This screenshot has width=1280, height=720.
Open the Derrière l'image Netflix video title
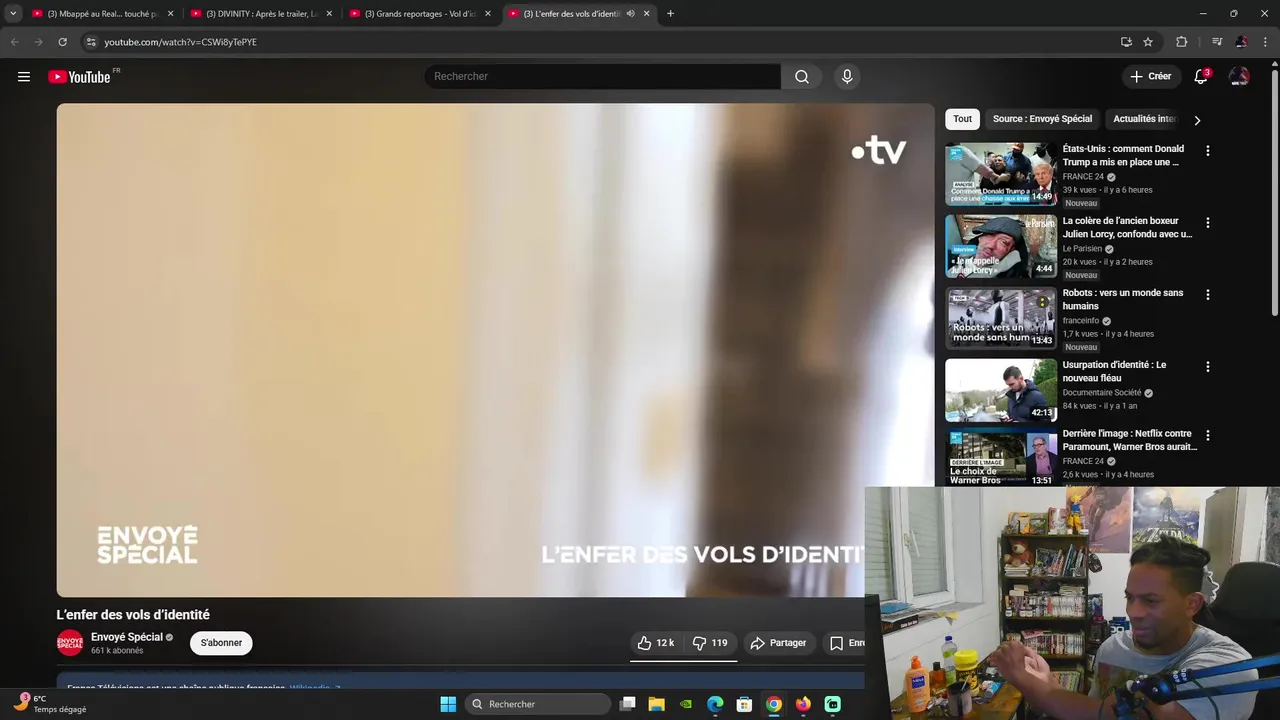click(1129, 441)
